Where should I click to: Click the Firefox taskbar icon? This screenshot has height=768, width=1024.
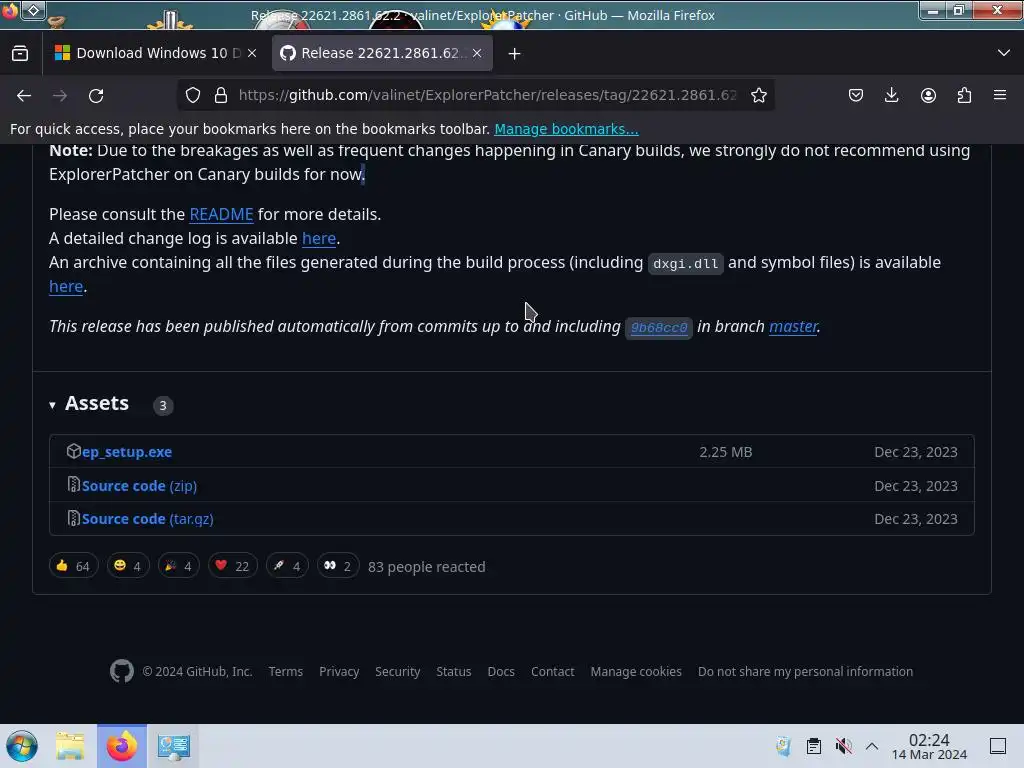pyautogui.click(x=121, y=746)
